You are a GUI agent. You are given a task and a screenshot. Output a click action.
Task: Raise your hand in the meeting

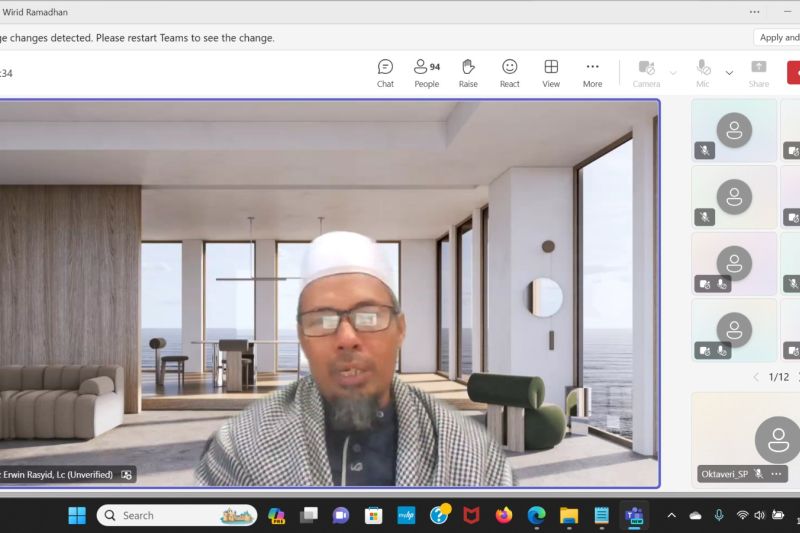pyautogui.click(x=468, y=72)
